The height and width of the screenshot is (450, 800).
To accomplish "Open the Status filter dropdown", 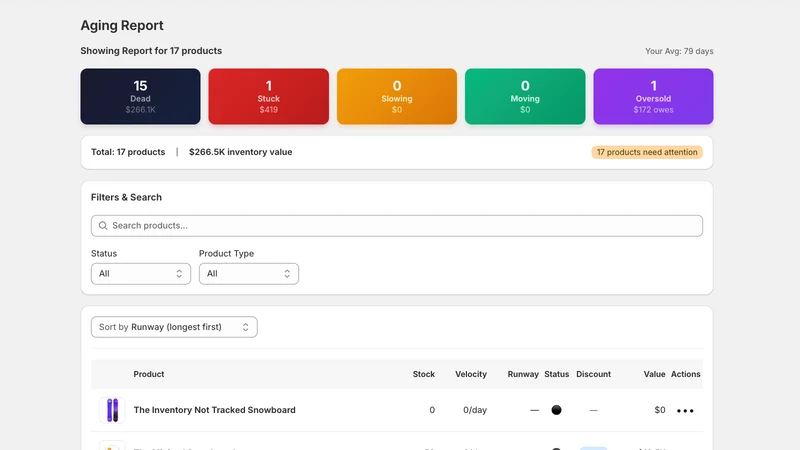I will [141, 274].
